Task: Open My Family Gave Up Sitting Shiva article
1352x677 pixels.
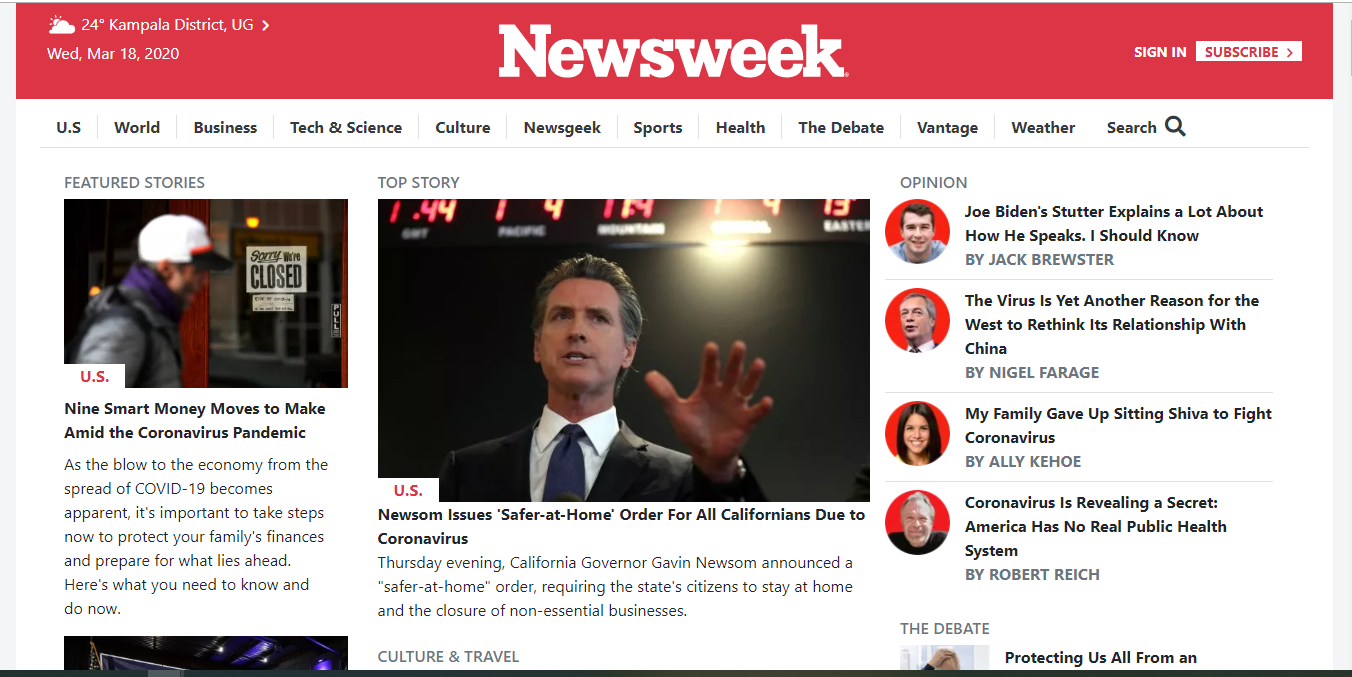Action: [x=1118, y=425]
